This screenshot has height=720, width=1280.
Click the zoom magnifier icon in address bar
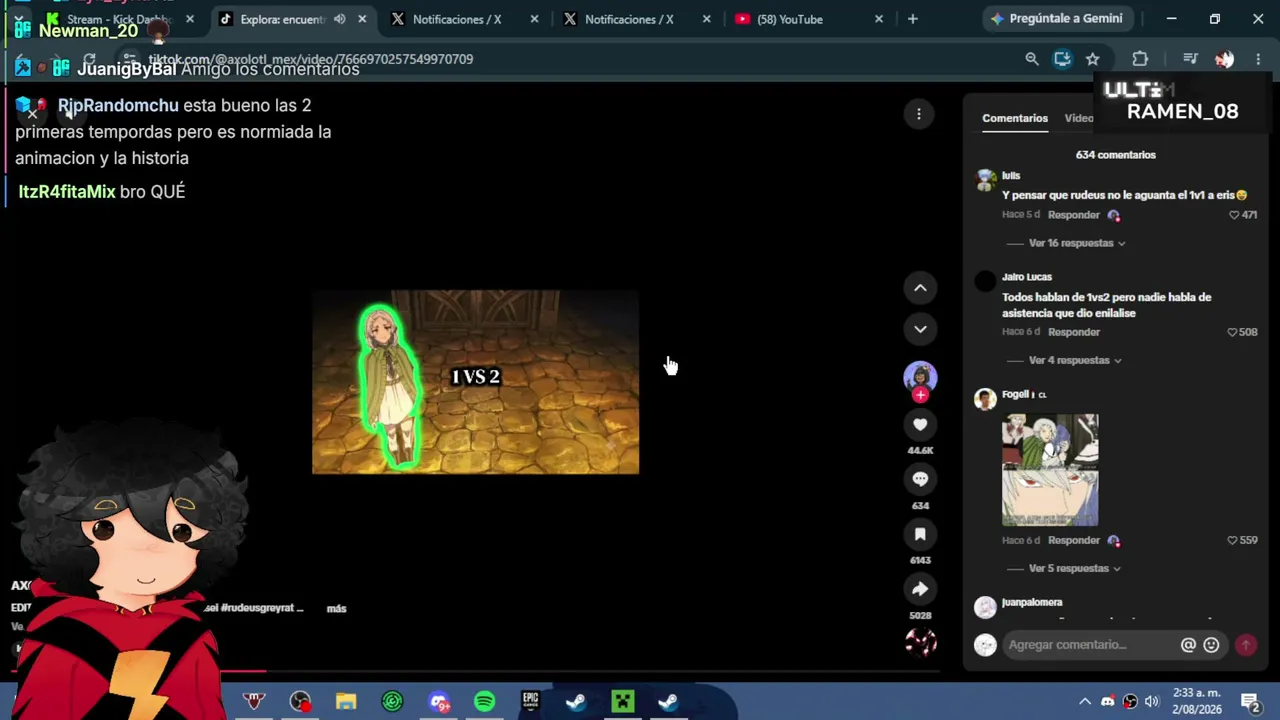pyautogui.click(x=1032, y=59)
